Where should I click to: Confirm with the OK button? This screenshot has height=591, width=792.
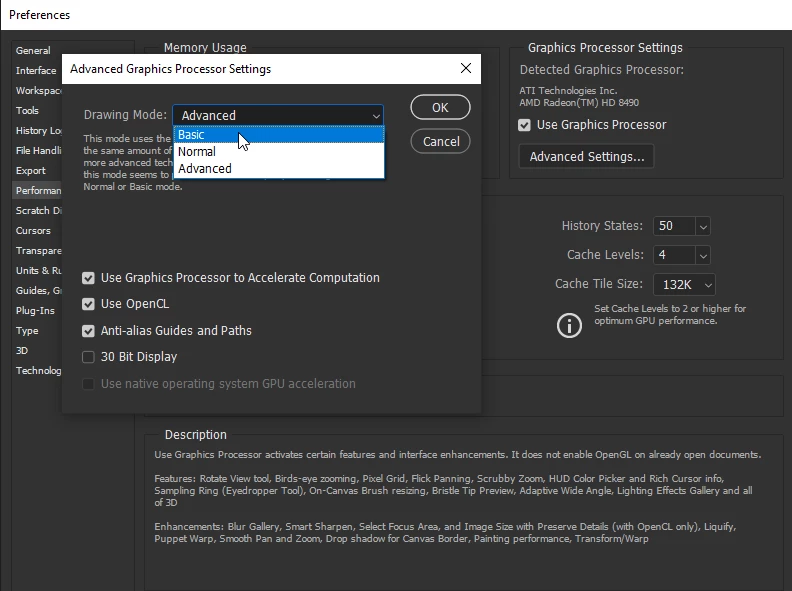[x=440, y=108]
